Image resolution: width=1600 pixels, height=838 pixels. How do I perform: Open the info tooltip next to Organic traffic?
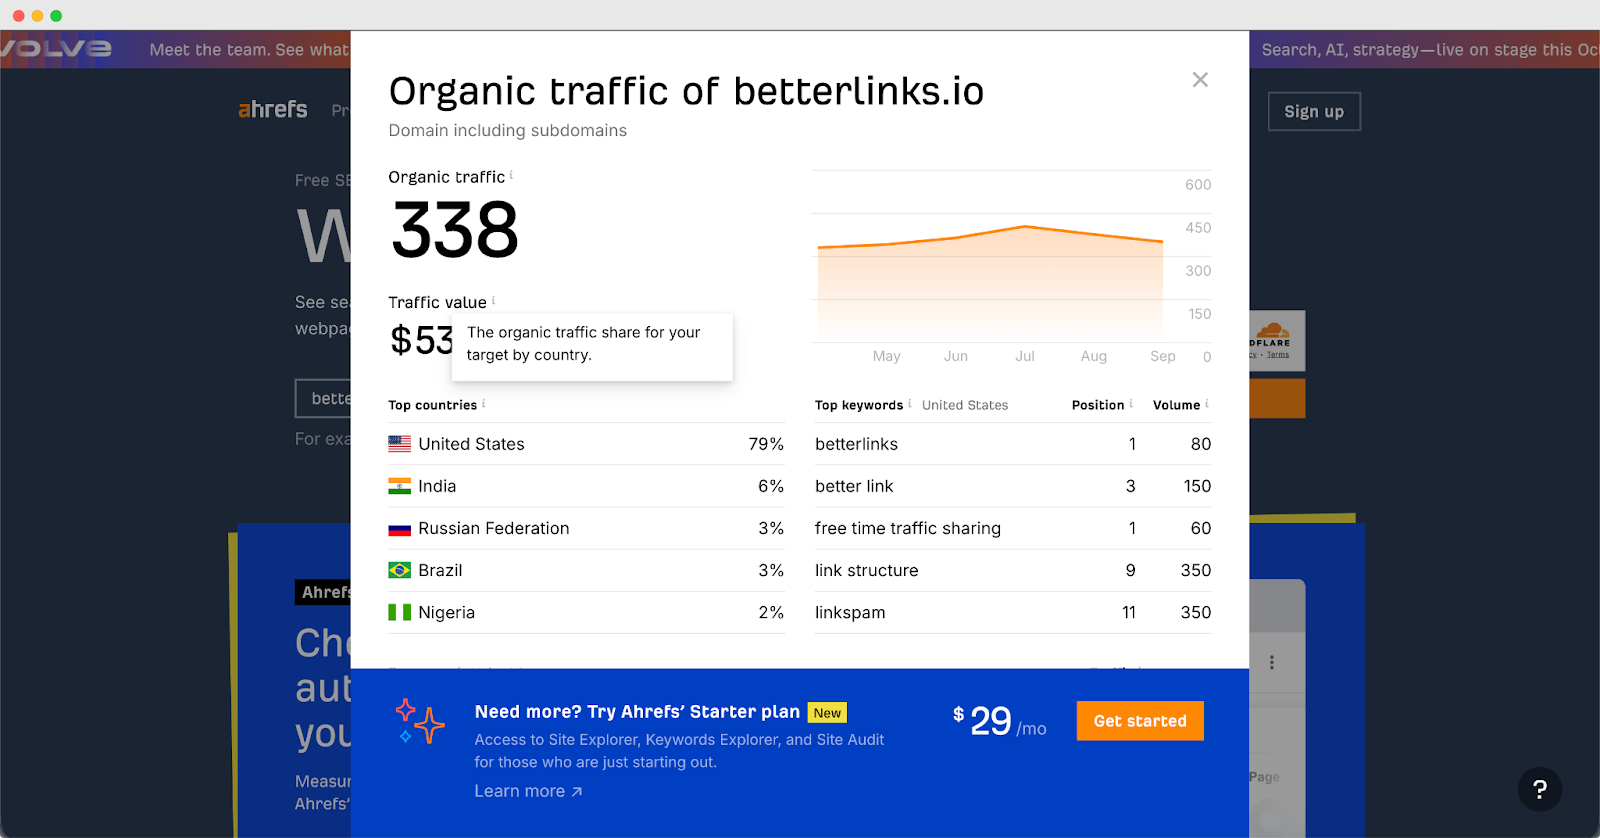point(510,175)
